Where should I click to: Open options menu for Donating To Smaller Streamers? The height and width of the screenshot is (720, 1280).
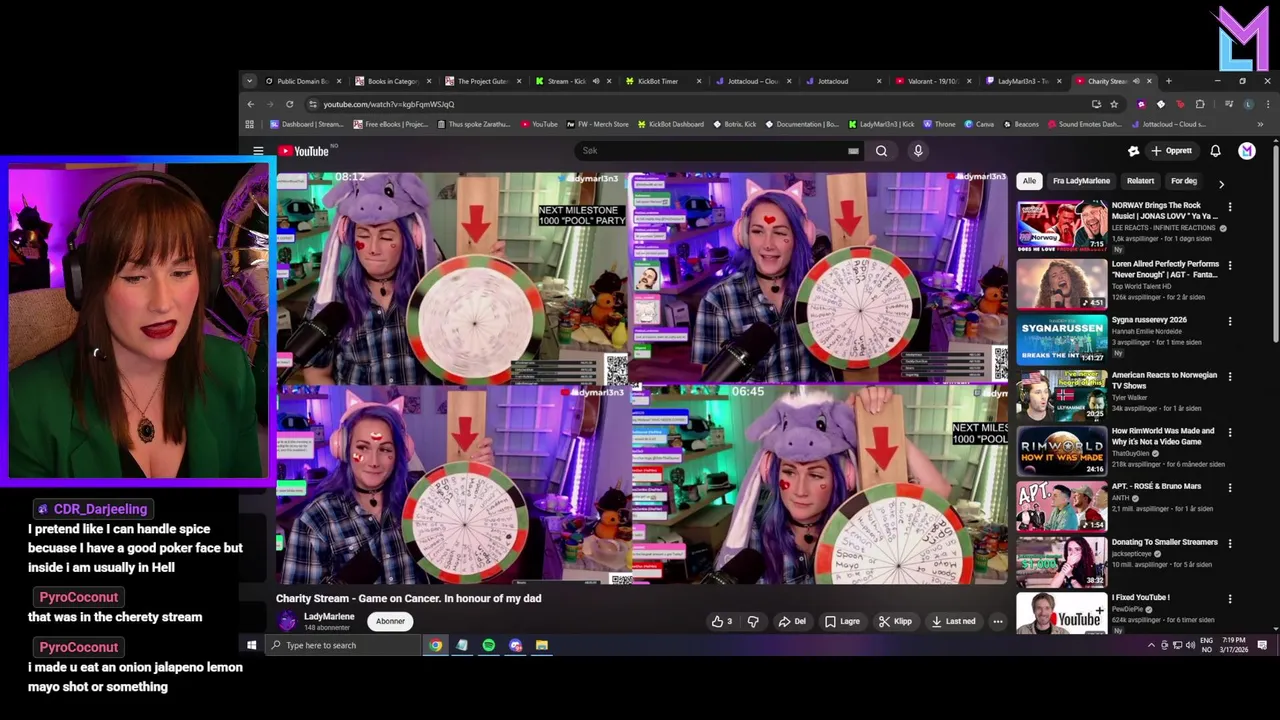click(x=1230, y=543)
